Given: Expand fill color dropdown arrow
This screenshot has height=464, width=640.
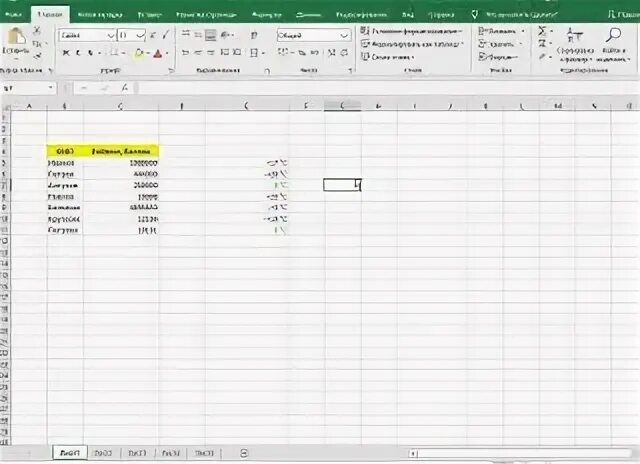Looking at the screenshot, I should [x=147, y=53].
